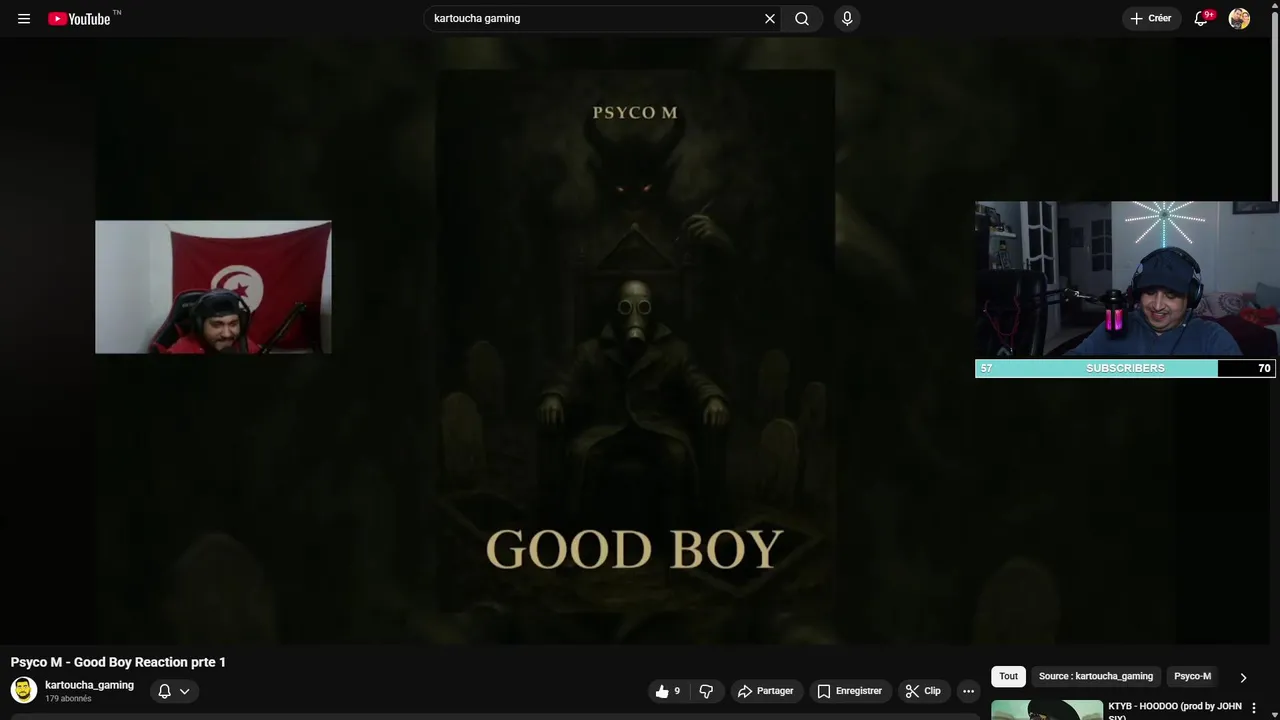Image resolution: width=1280 pixels, height=720 pixels.
Task: Select the Tout filter chip
Action: click(1008, 677)
